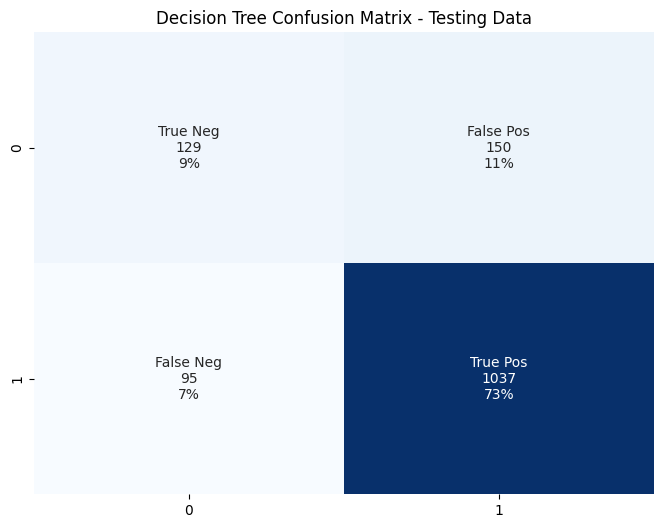Click the 9% percentage label
The height and width of the screenshot is (528, 663).
pyautogui.click(x=189, y=163)
